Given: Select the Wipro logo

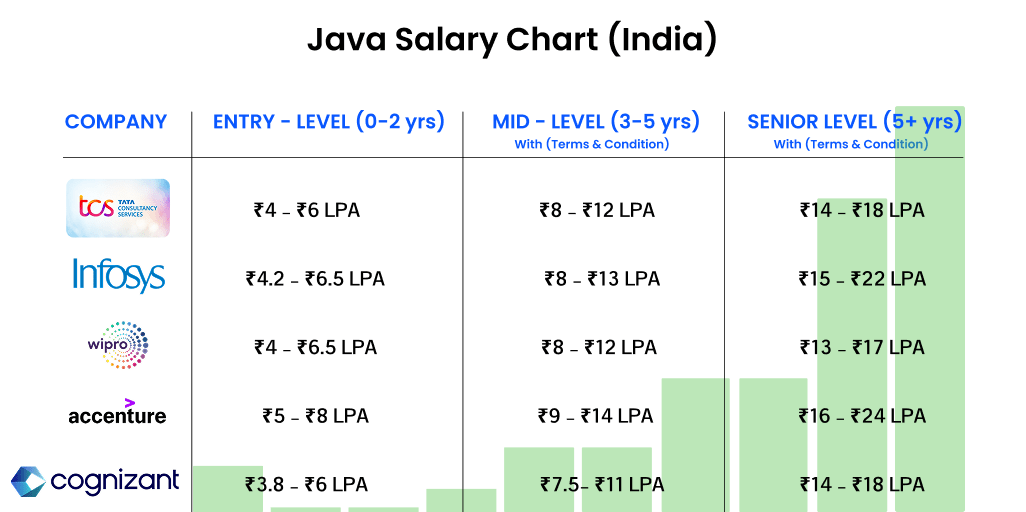Looking at the screenshot, I should coord(118,346).
